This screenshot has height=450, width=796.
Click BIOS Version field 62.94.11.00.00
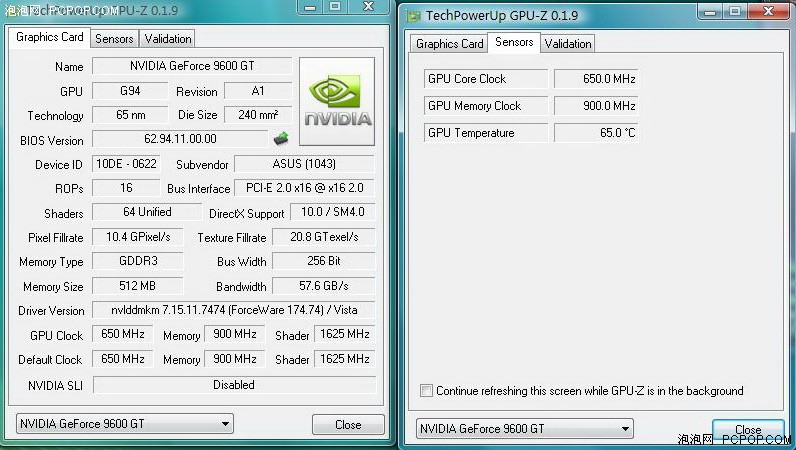(x=180, y=139)
